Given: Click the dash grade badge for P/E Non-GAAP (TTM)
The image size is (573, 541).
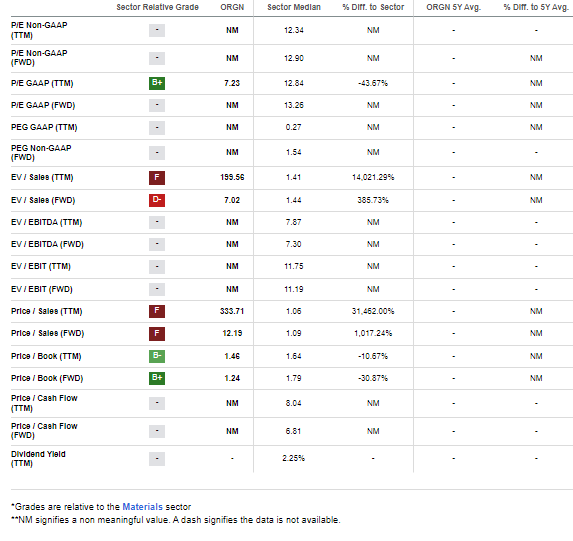Looking at the screenshot, I should [157, 30].
